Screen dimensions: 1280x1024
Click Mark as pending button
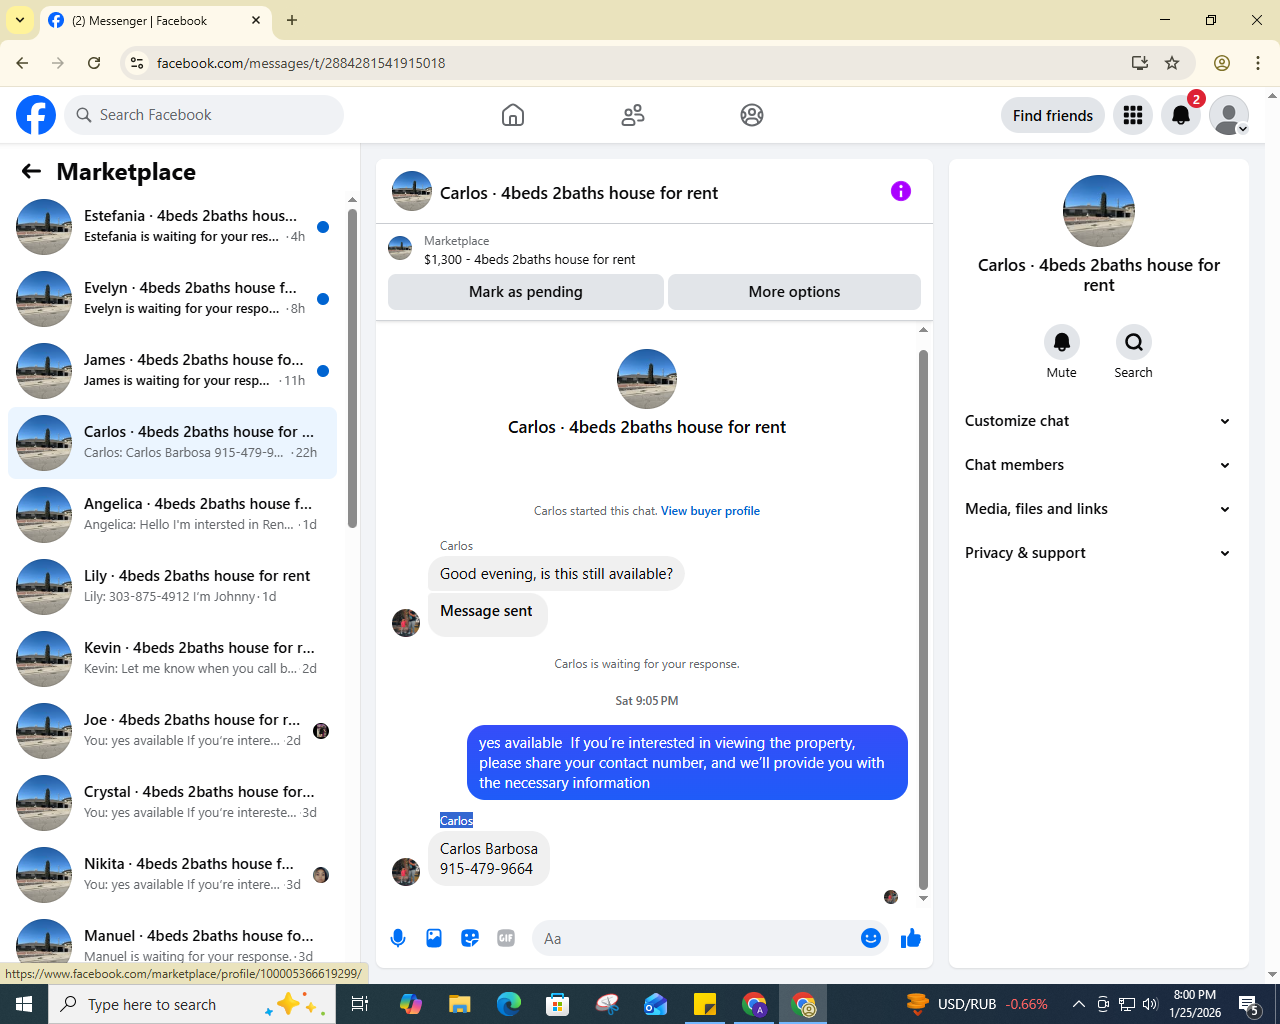point(526,292)
